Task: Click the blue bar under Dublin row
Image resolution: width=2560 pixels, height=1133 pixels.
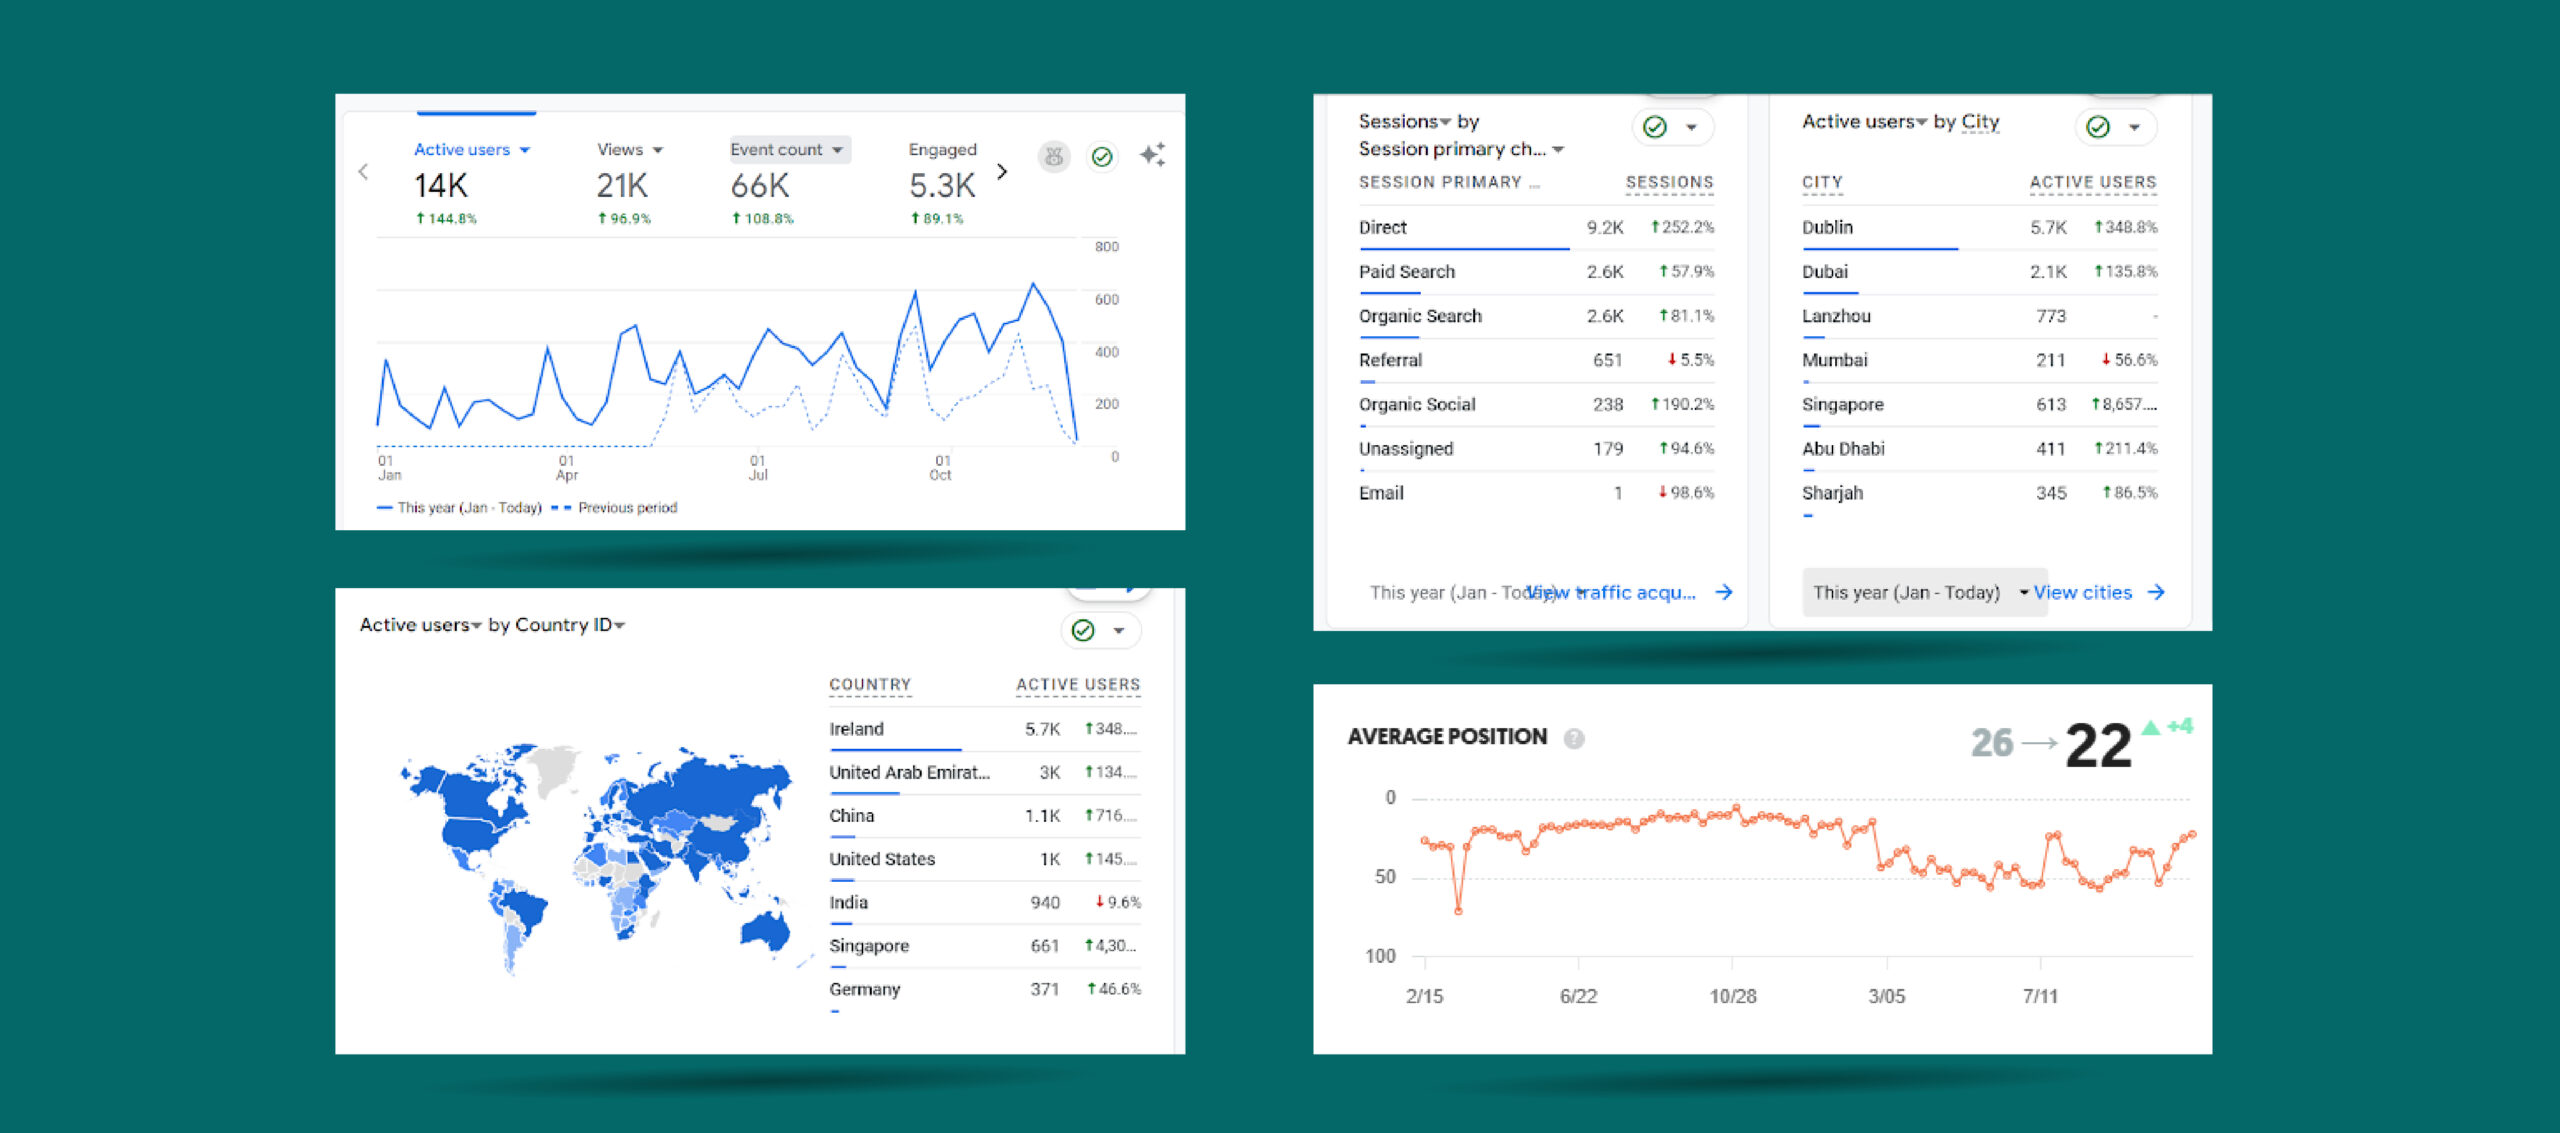Action: point(1879,248)
